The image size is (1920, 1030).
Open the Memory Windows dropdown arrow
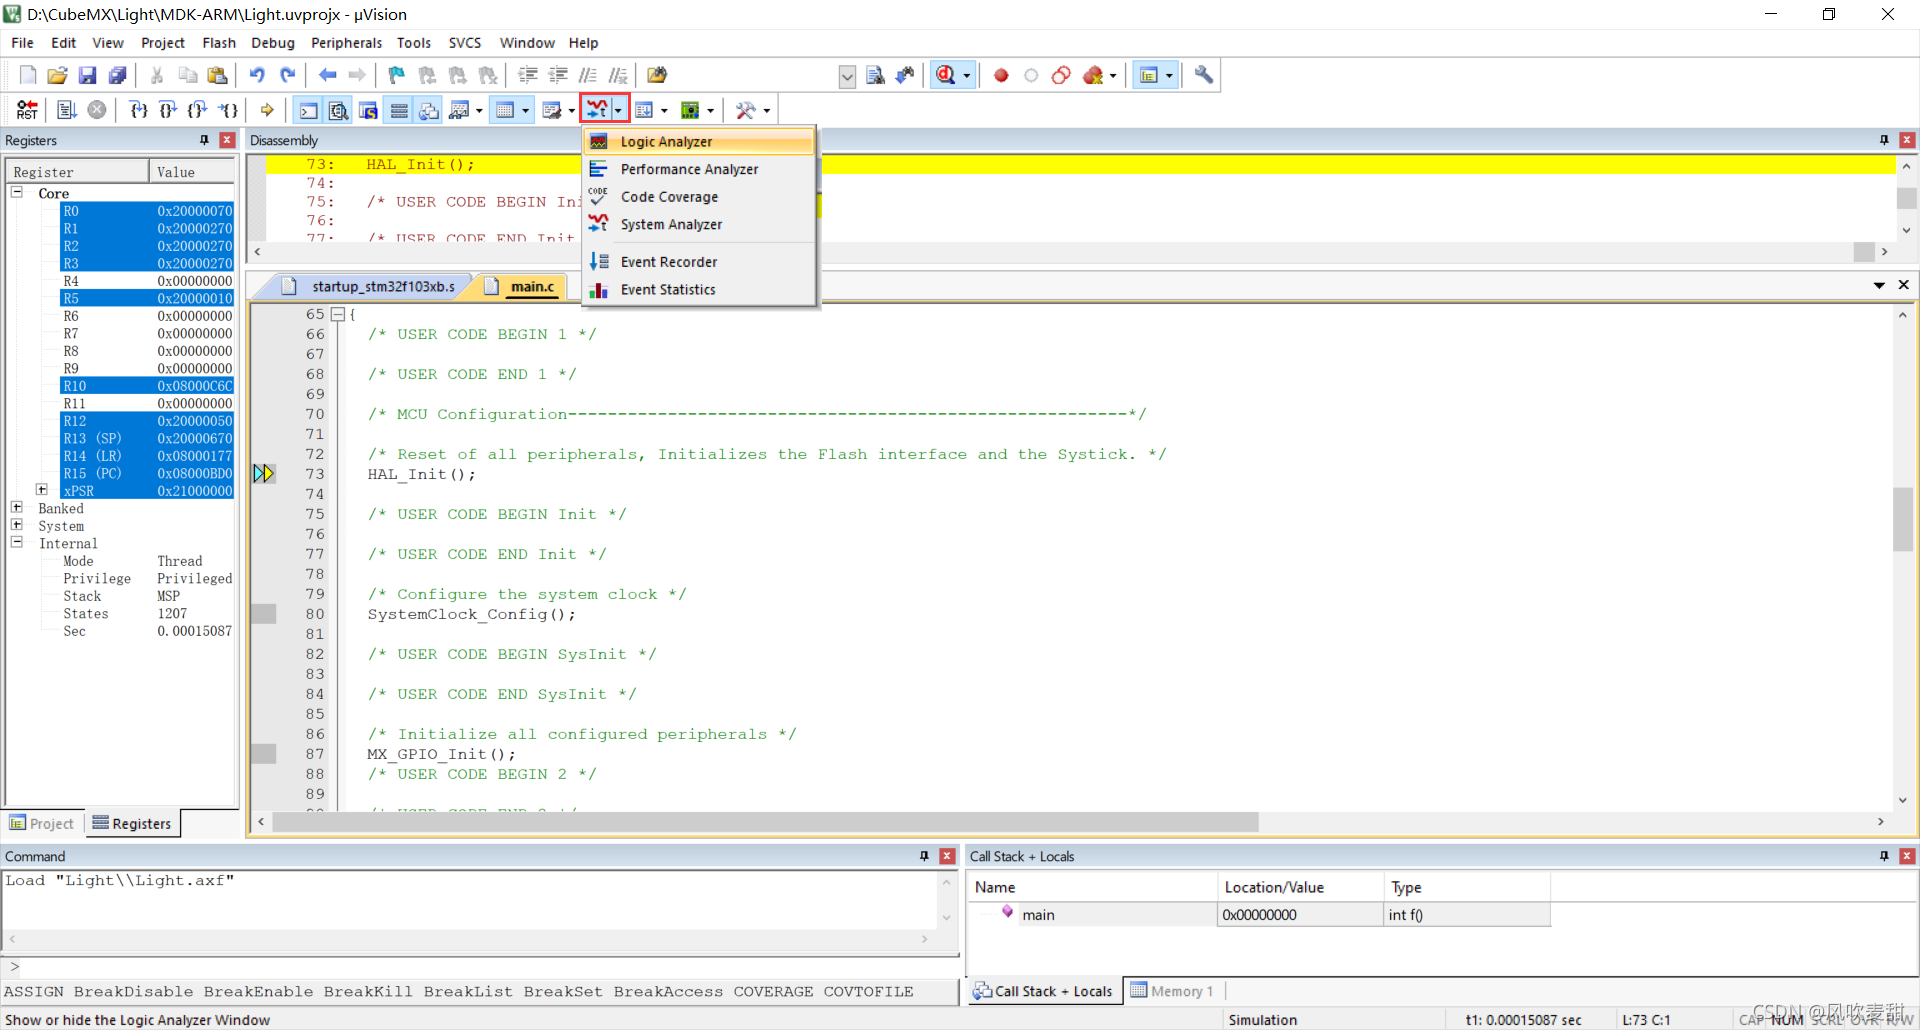pyautogui.click(x=526, y=111)
